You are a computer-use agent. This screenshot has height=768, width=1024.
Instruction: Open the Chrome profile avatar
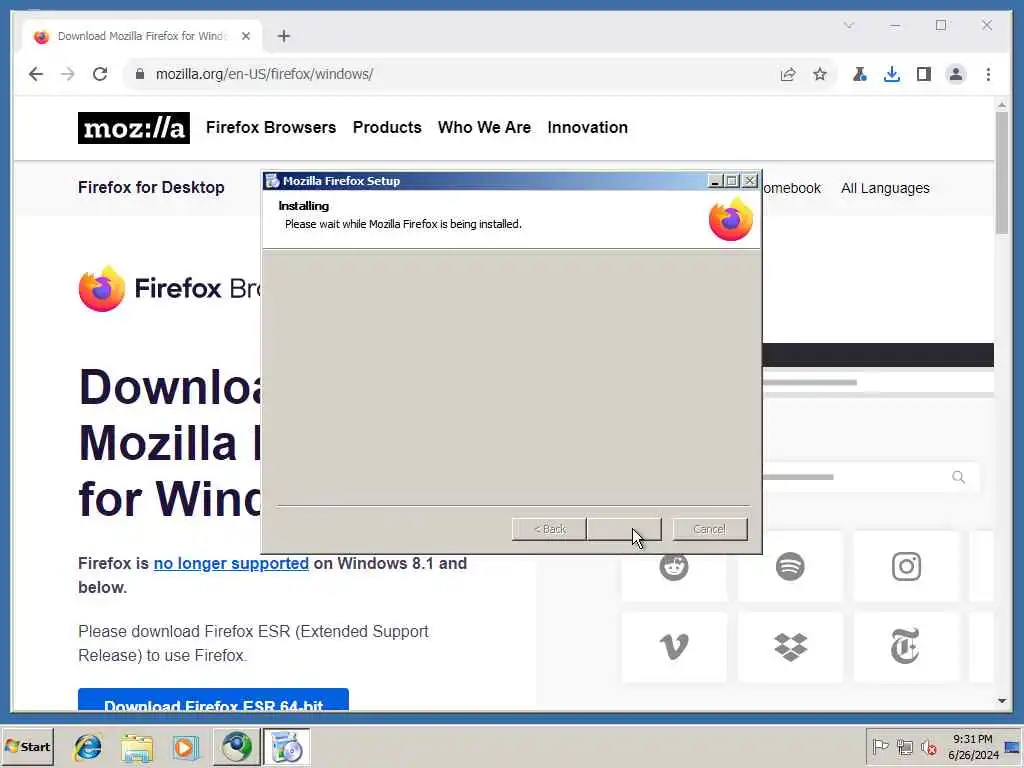coord(955,74)
